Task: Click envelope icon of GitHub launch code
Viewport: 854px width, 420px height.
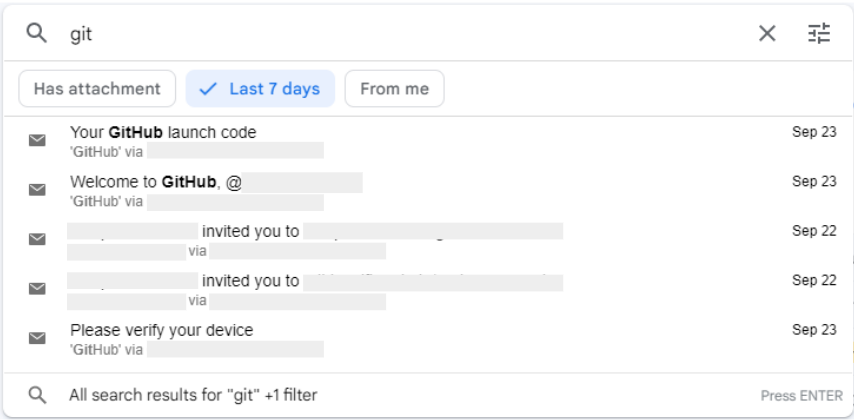Action: (x=37, y=141)
